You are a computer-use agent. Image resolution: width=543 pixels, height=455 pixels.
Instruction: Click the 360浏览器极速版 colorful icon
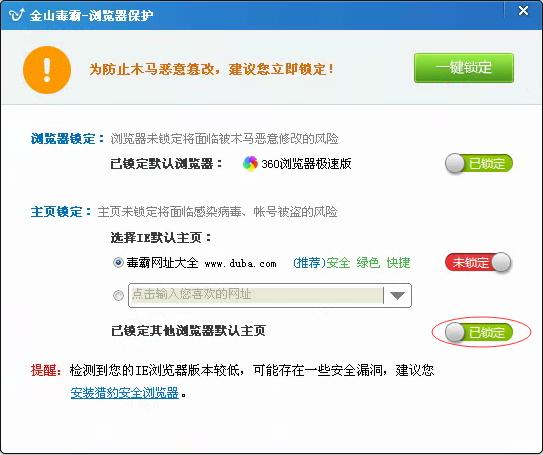(250, 163)
